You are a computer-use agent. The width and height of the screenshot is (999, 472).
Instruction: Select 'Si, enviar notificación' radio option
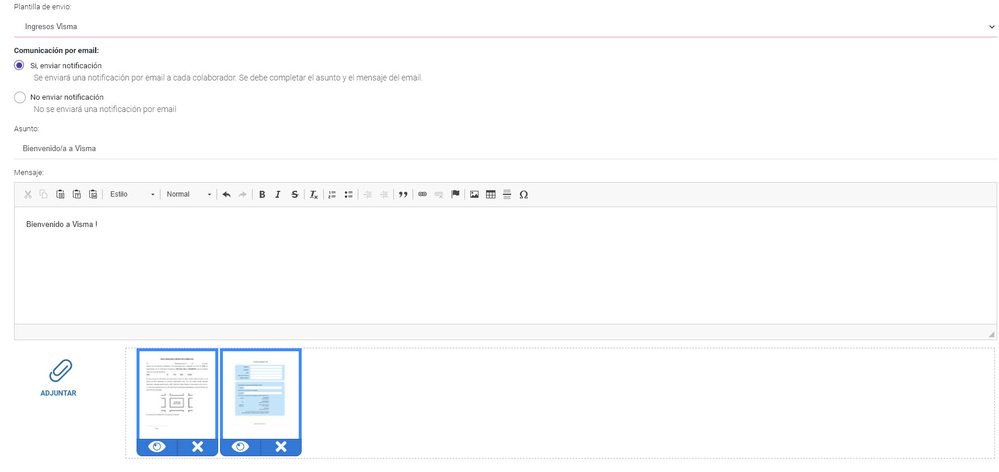[20, 66]
